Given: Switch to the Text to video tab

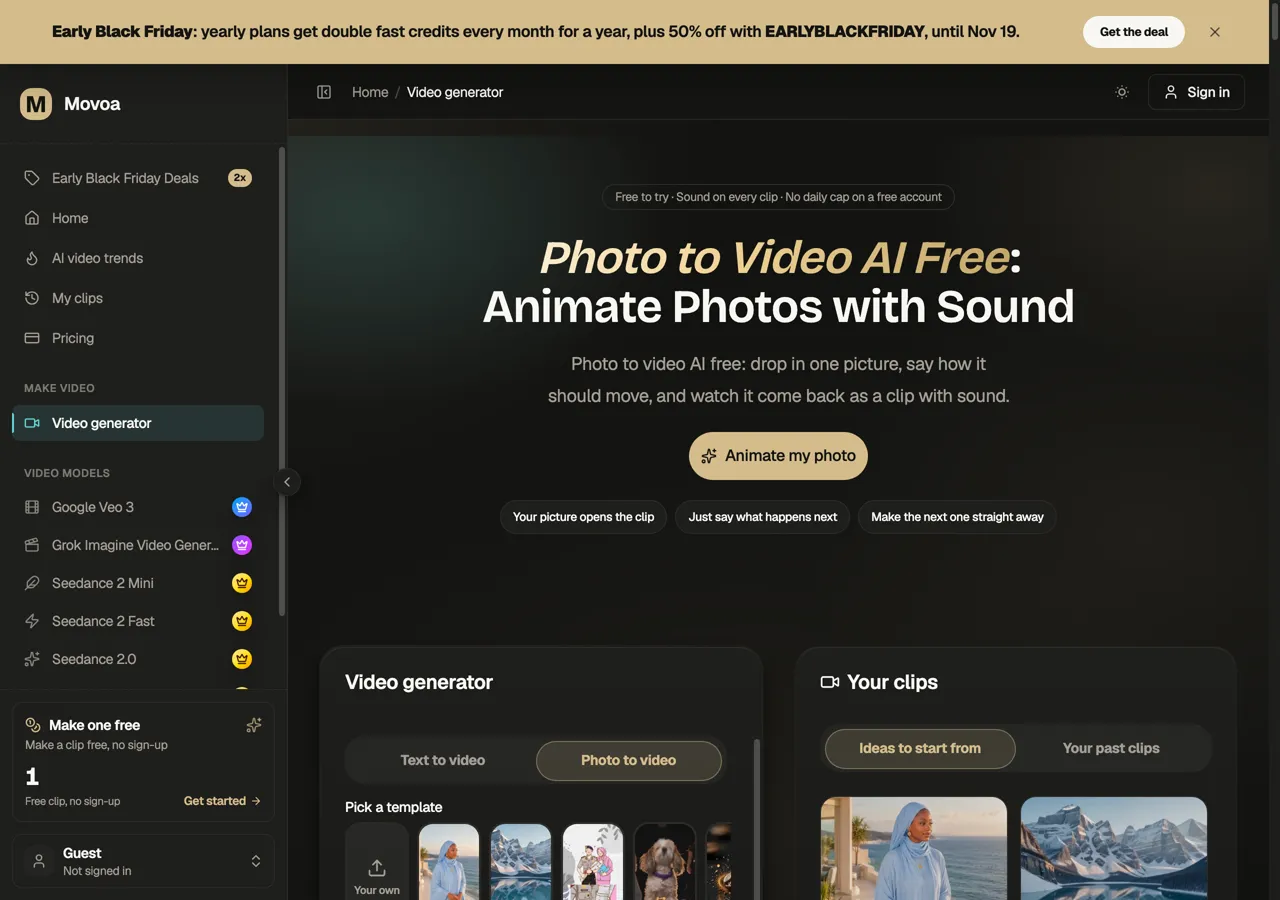Looking at the screenshot, I should point(443,760).
